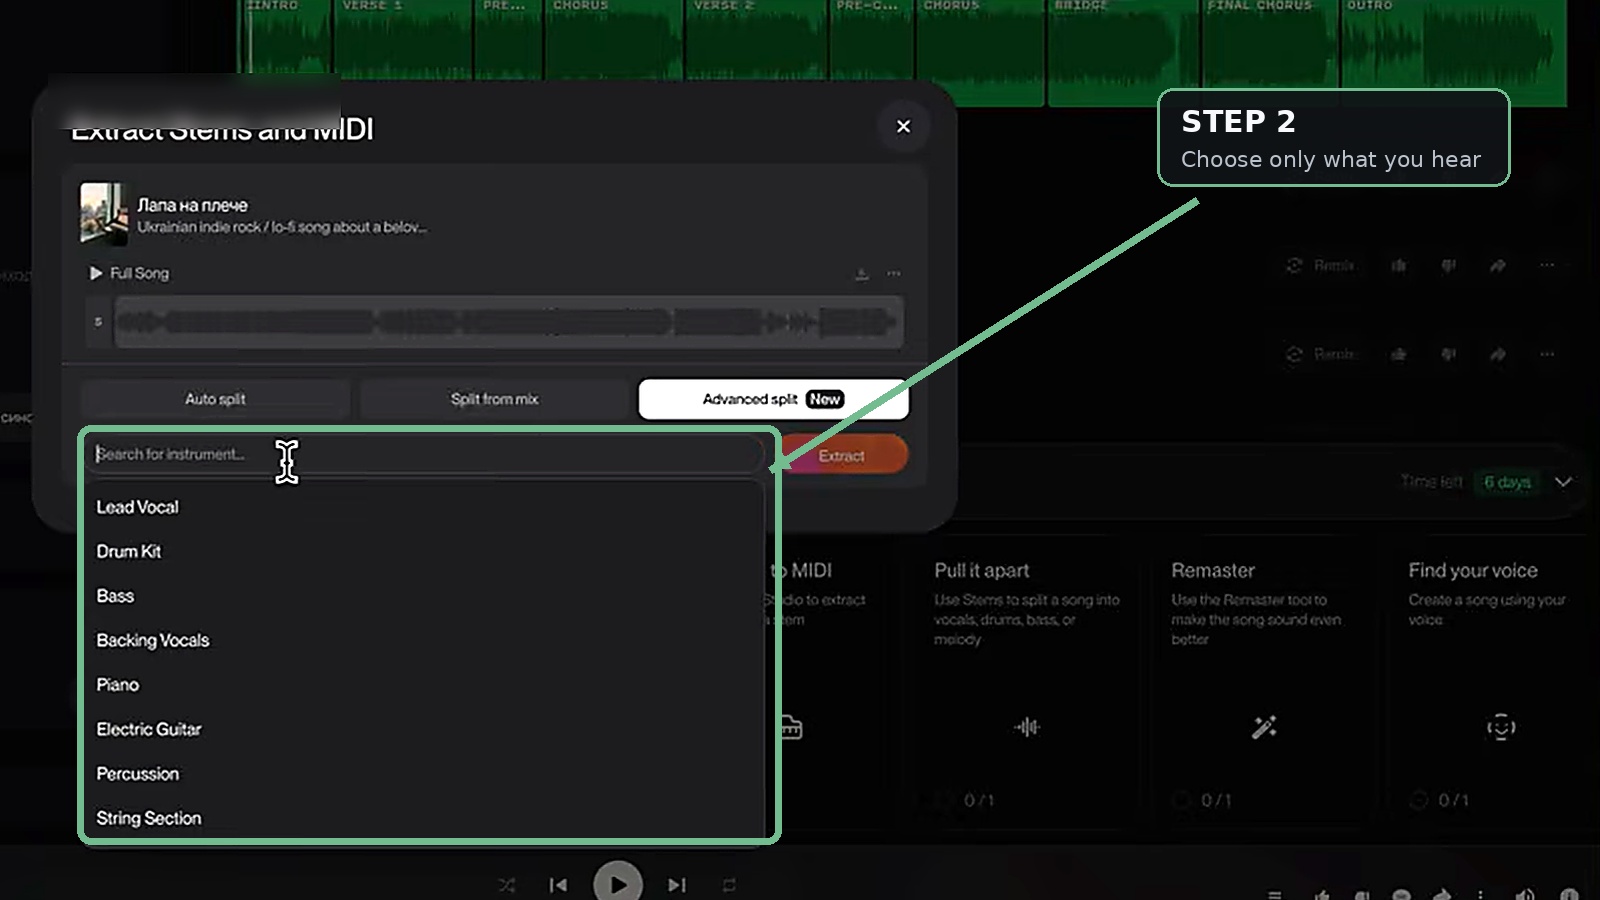This screenshot has width=1600, height=900.
Task: Click the MIDI keyboard icon in the card
Action: click(790, 727)
